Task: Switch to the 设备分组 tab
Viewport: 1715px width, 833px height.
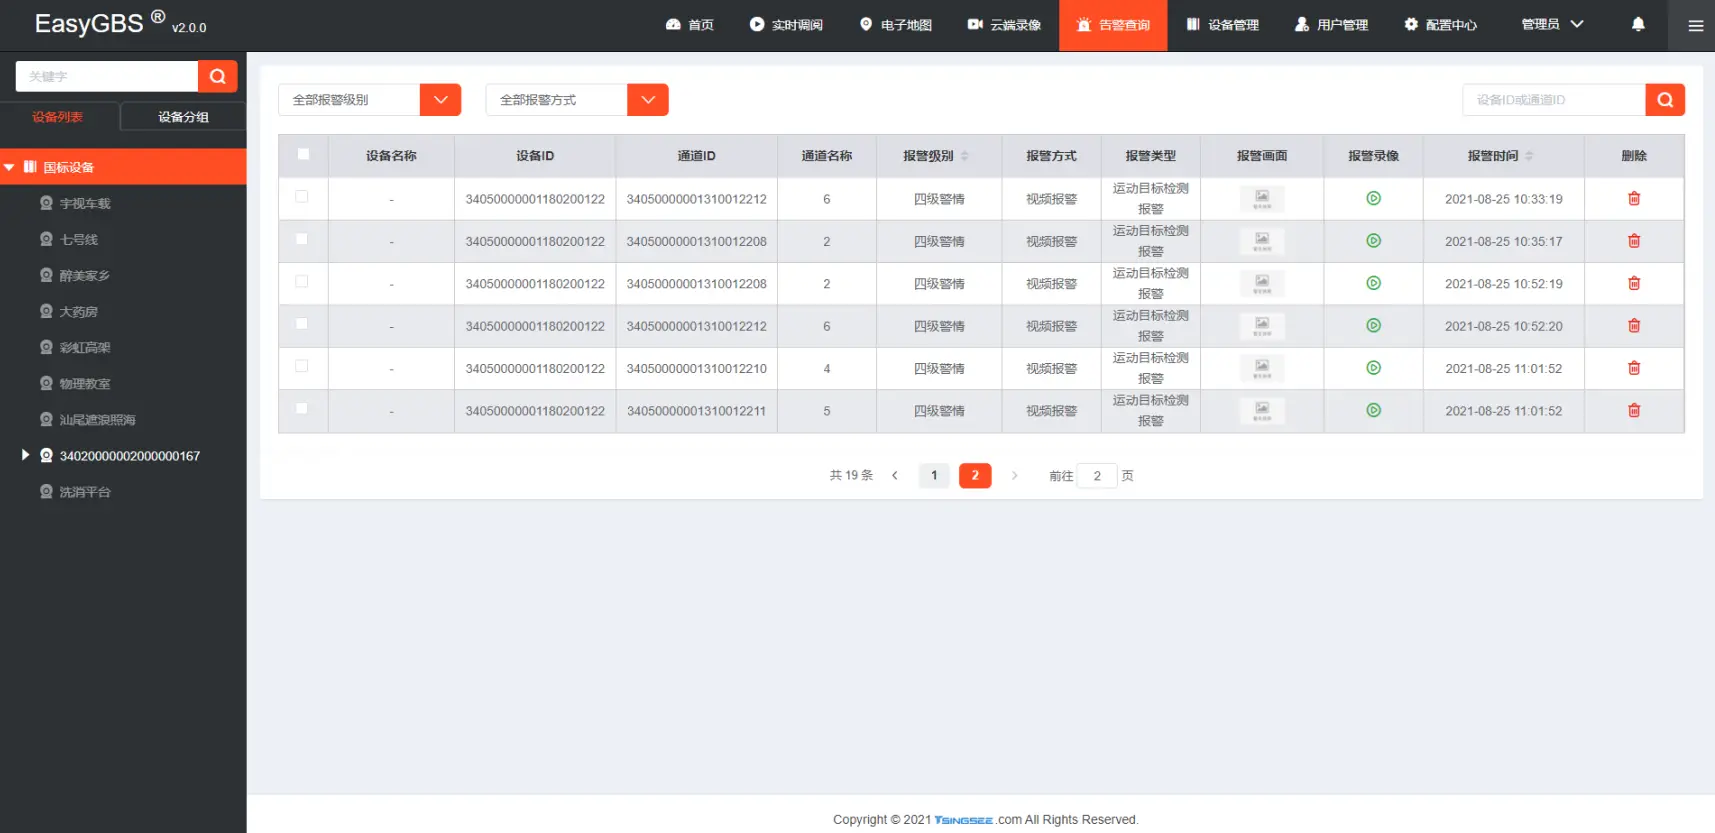Action: tap(183, 117)
